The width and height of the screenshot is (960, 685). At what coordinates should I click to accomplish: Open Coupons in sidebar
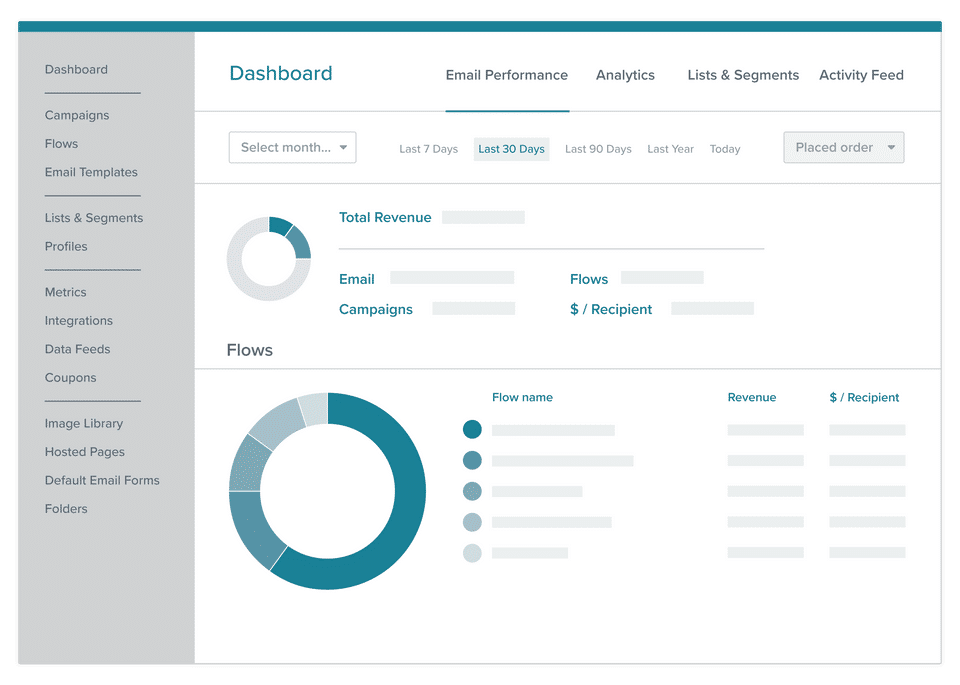point(70,378)
